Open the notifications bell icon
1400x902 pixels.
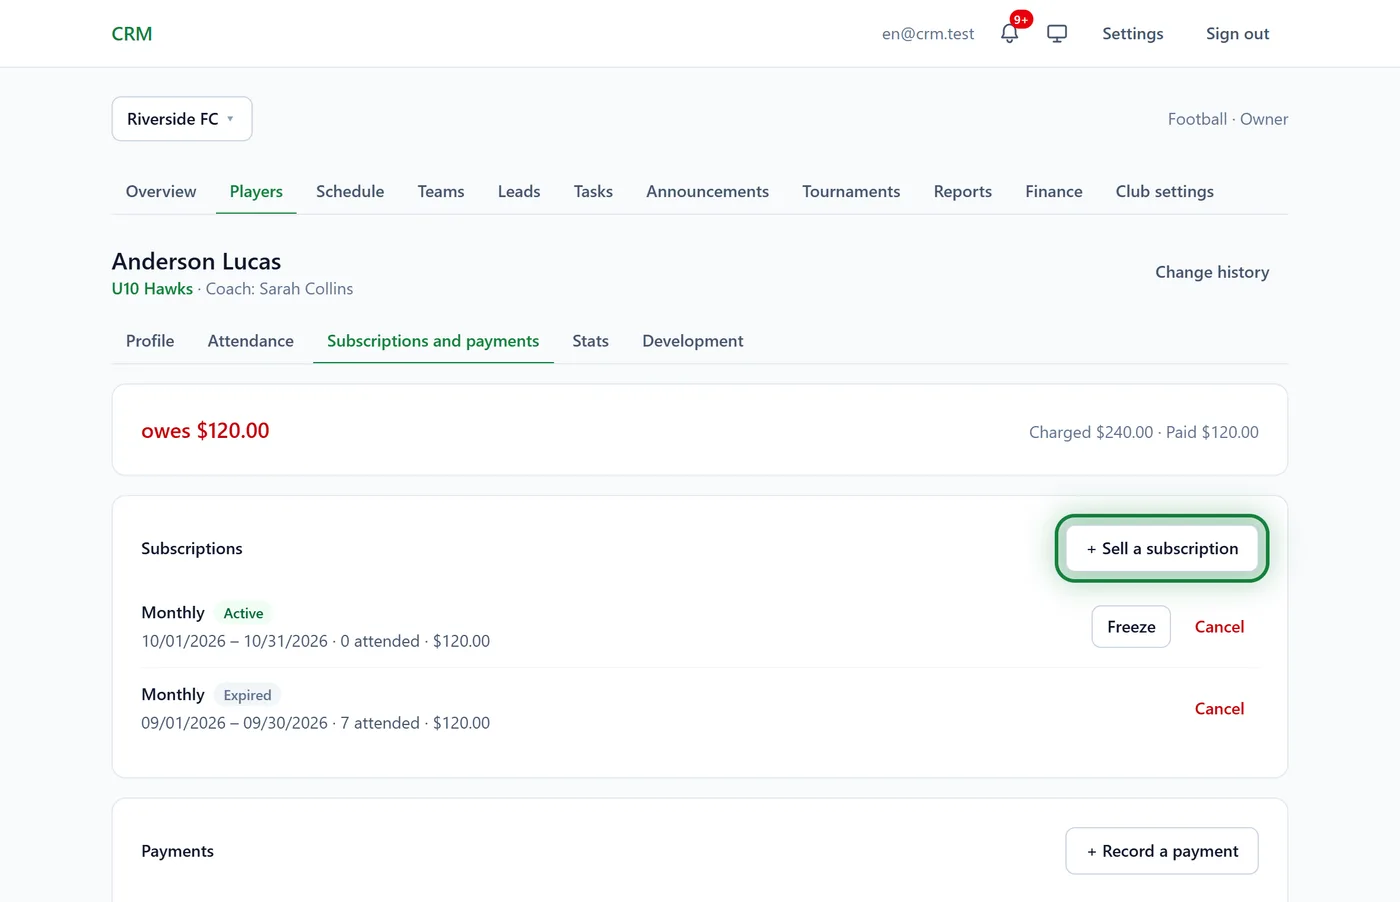click(x=1009, y=34)
